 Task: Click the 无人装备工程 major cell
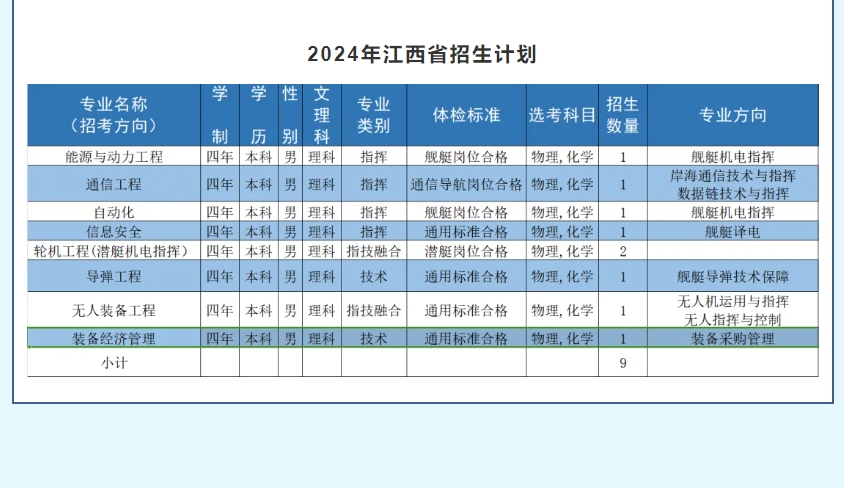(x=114, y=310)
